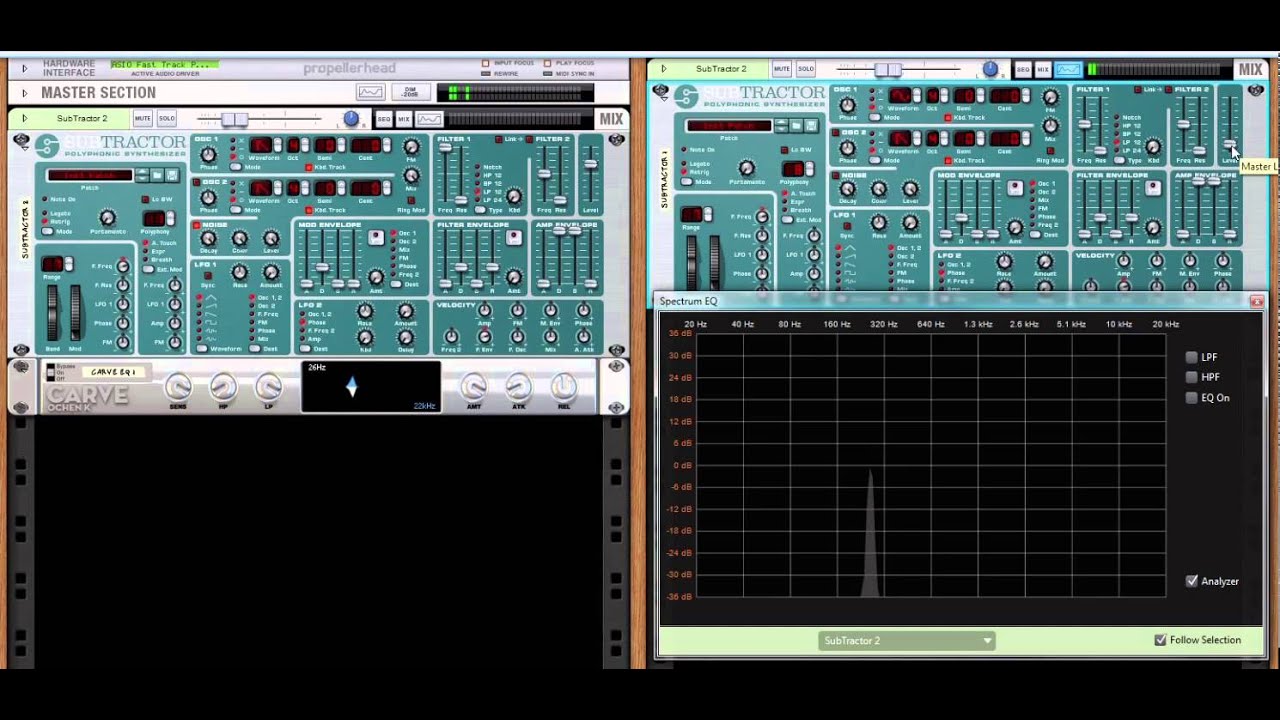
Task: Click the DIM -20dB button in Master Section
Action: pos(410,93)
